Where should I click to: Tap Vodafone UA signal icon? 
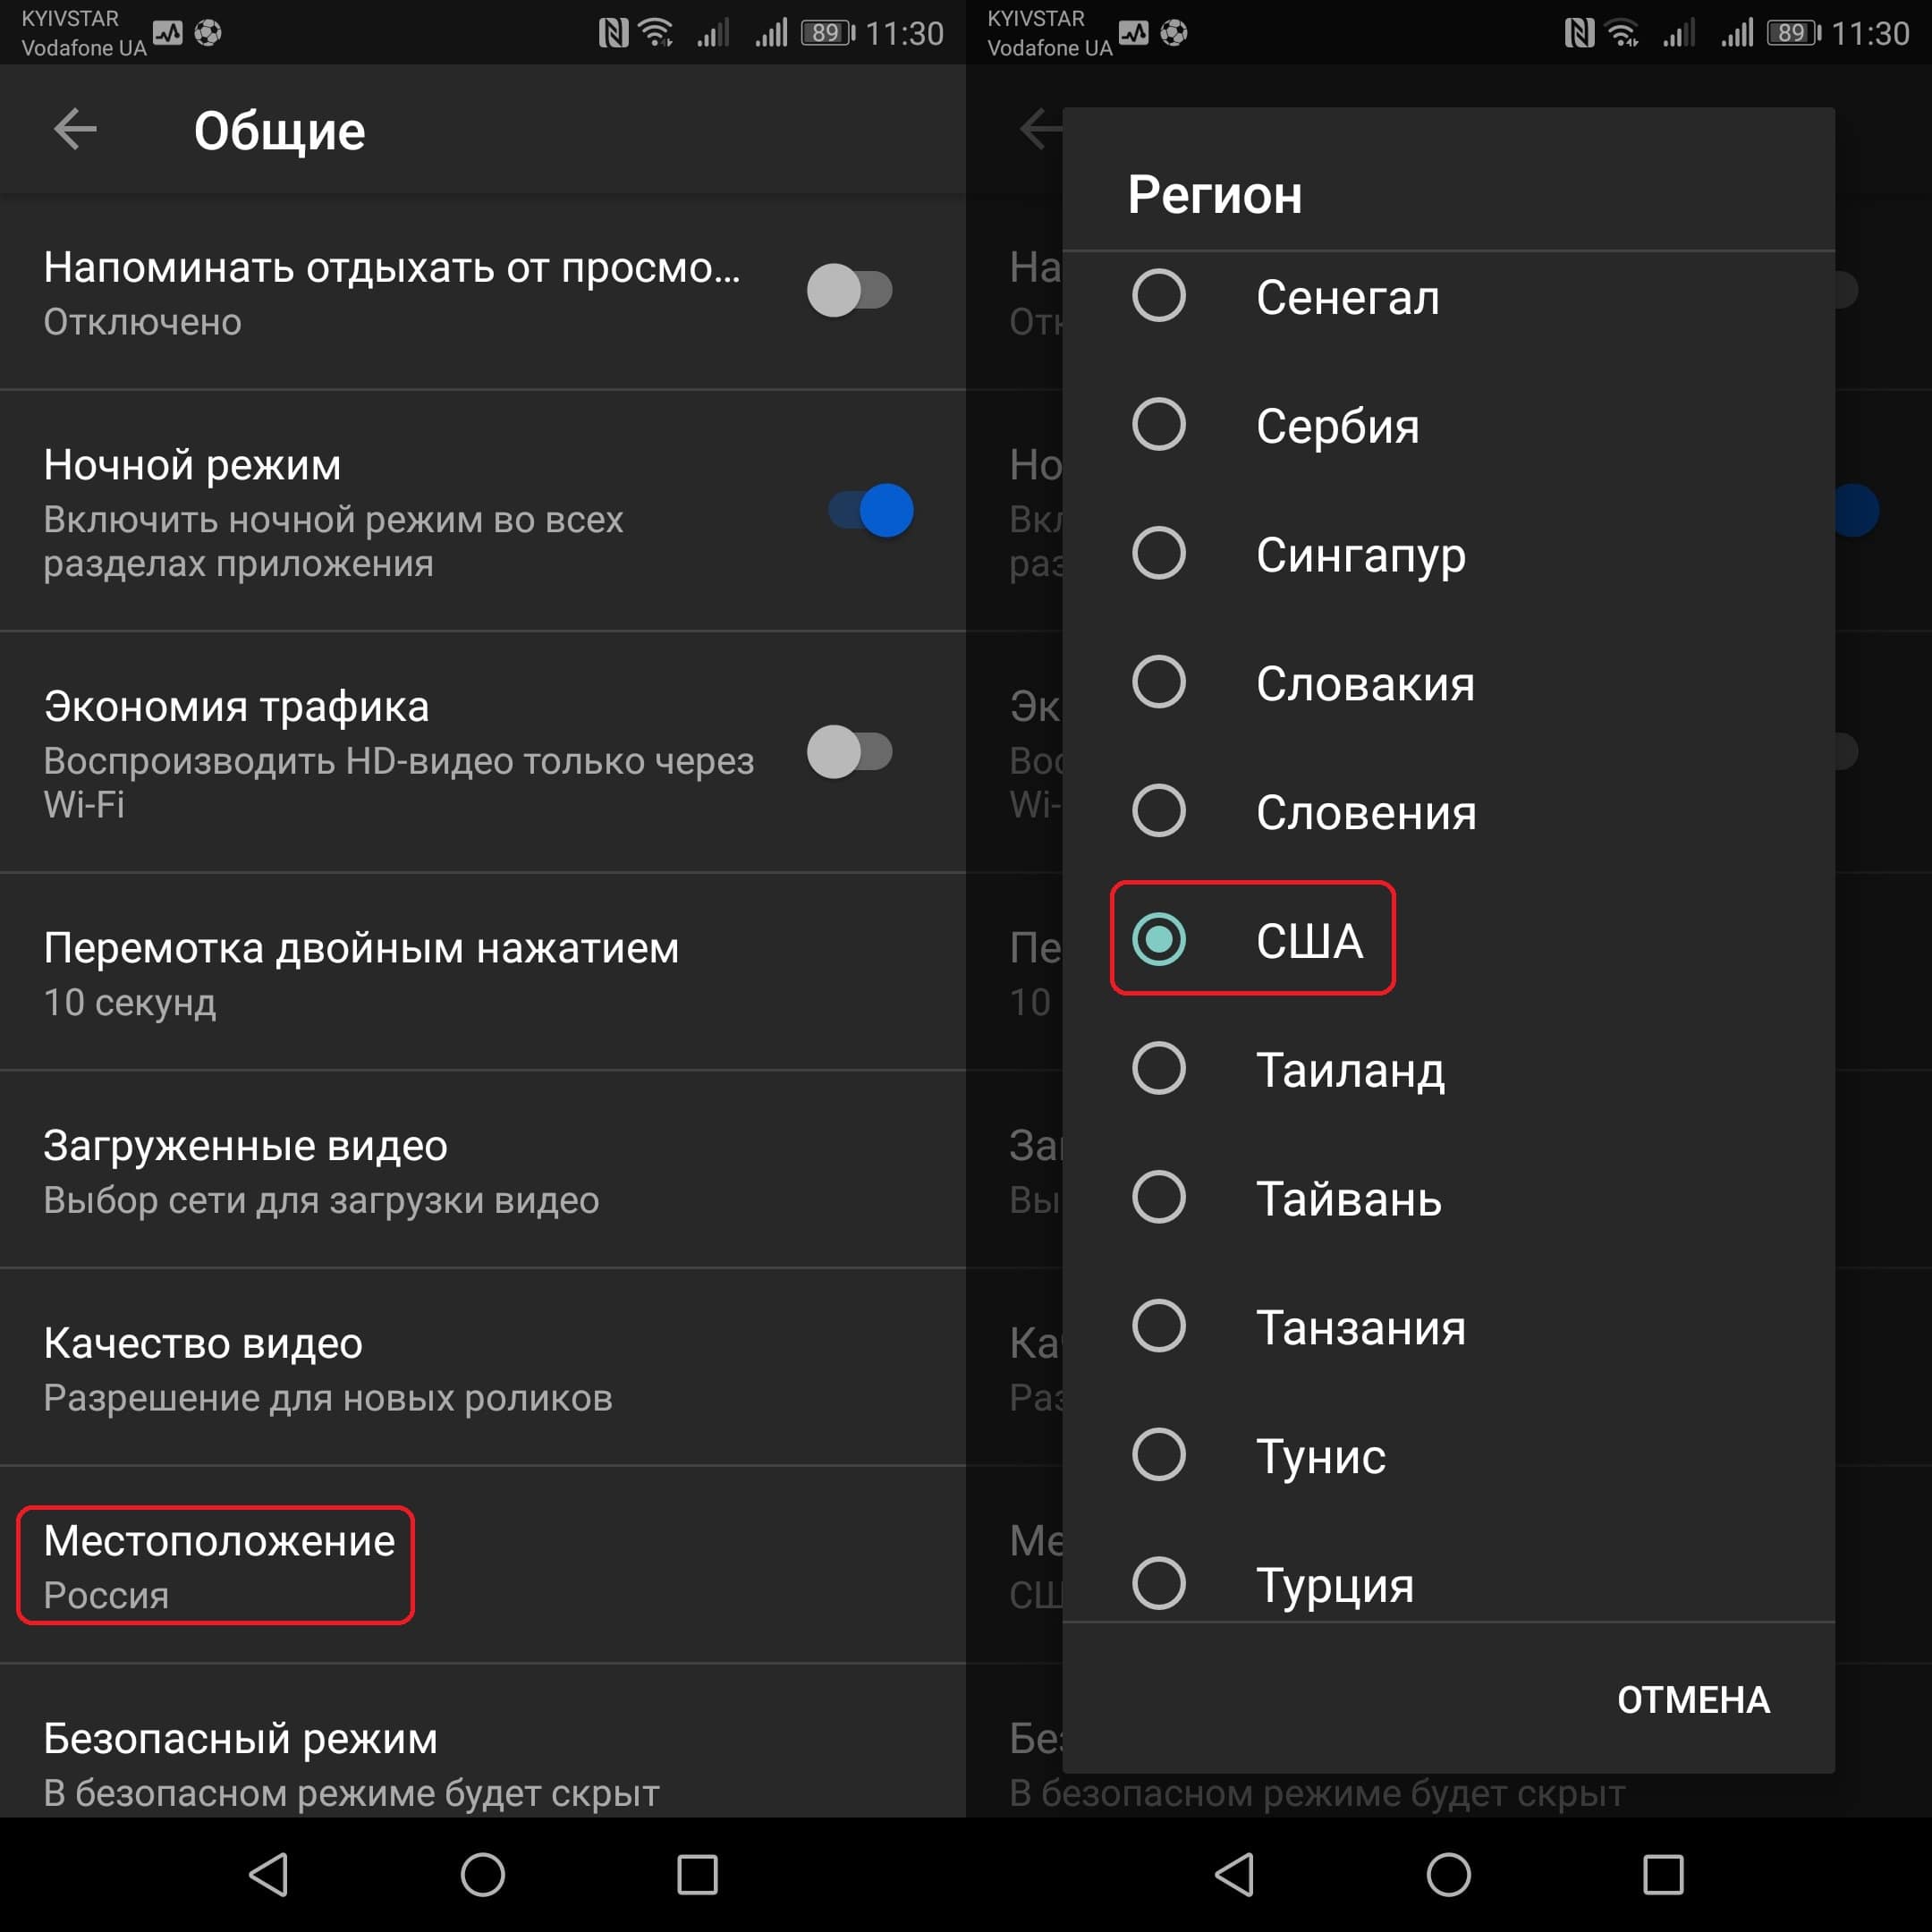785,27
